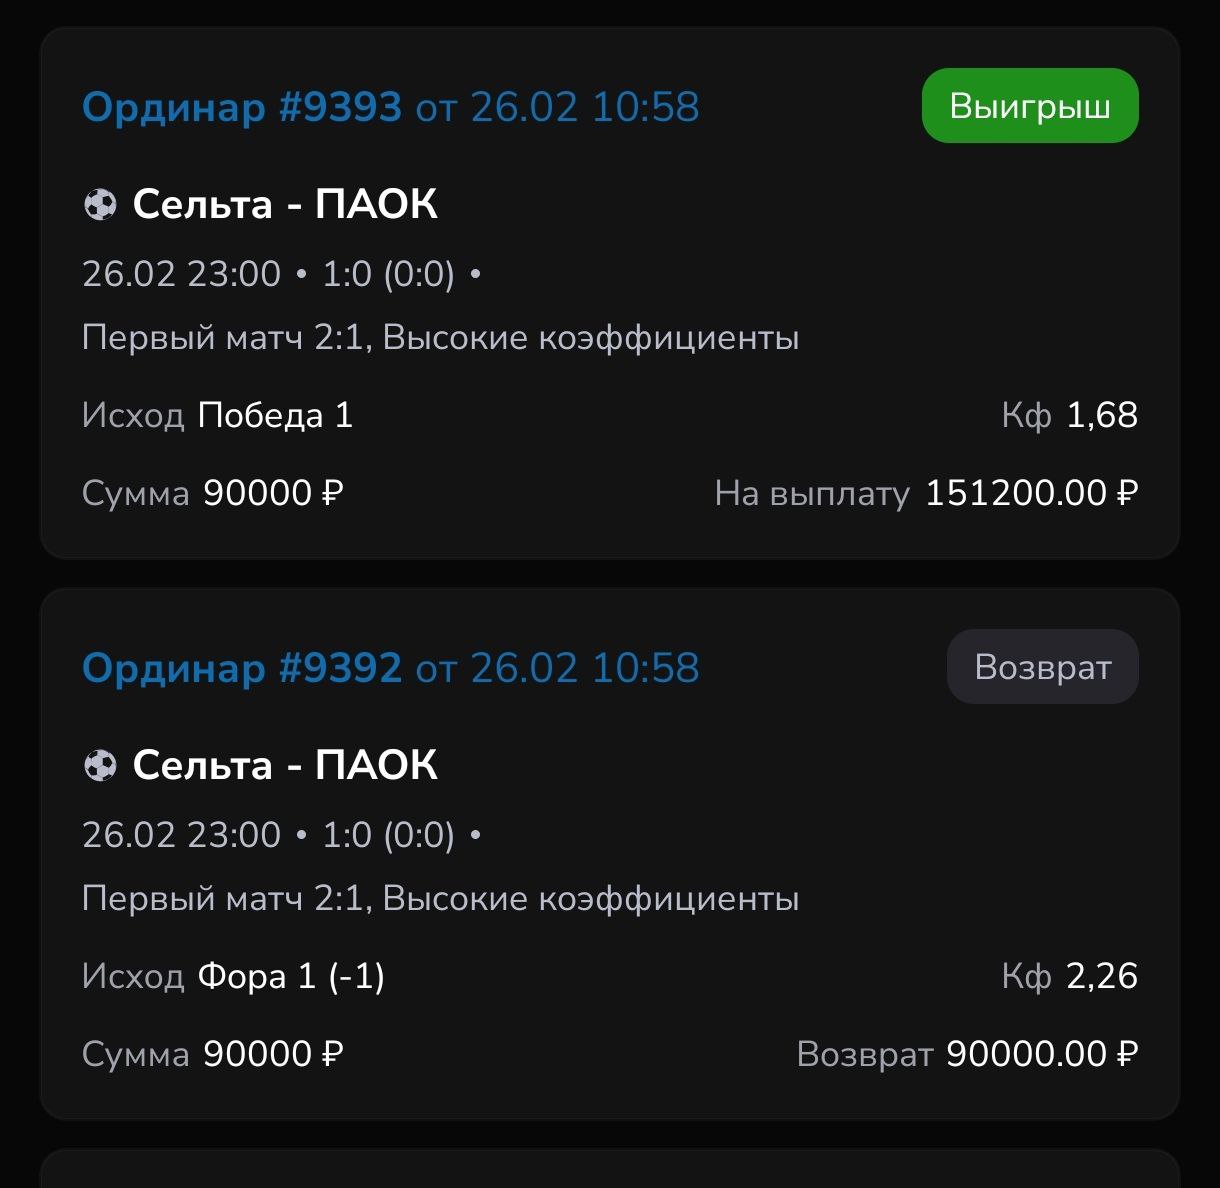
Task: Click the Кф 2,26 odds value
Action: point(1069,977)
